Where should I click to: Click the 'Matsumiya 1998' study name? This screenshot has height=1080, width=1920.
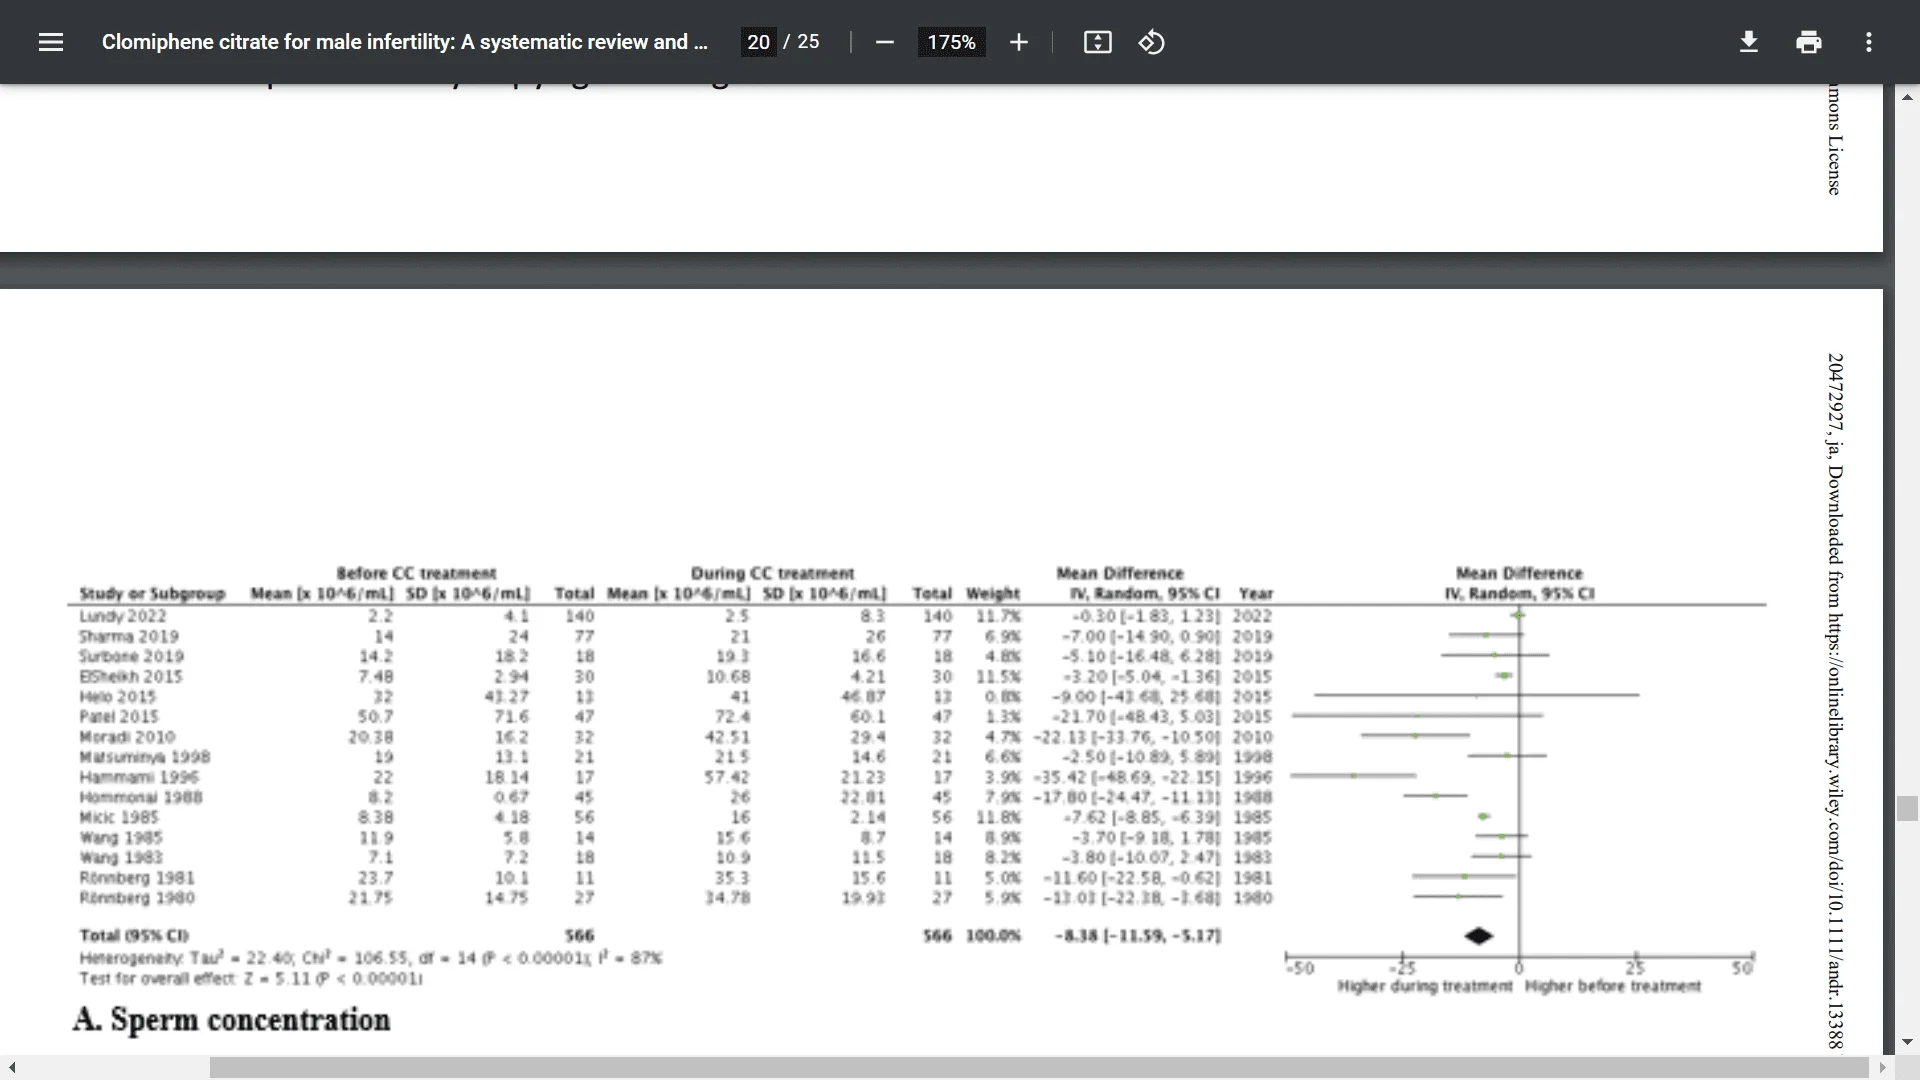[x=144, y=757]
